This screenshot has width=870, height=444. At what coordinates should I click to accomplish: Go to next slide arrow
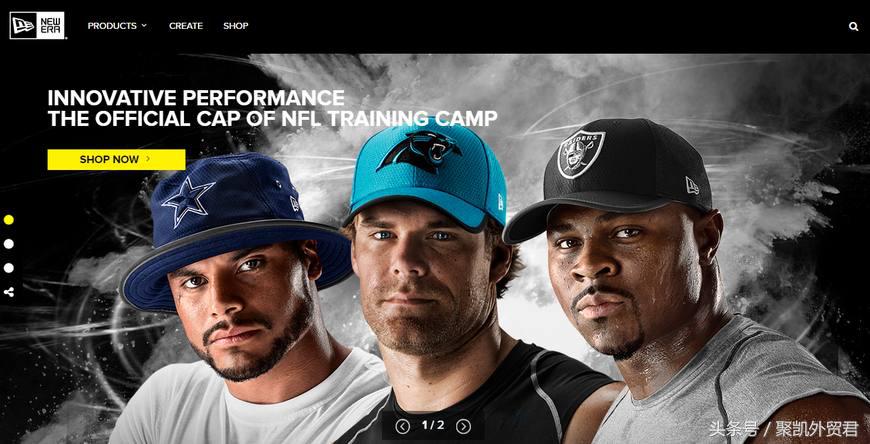tap(463, 426)
